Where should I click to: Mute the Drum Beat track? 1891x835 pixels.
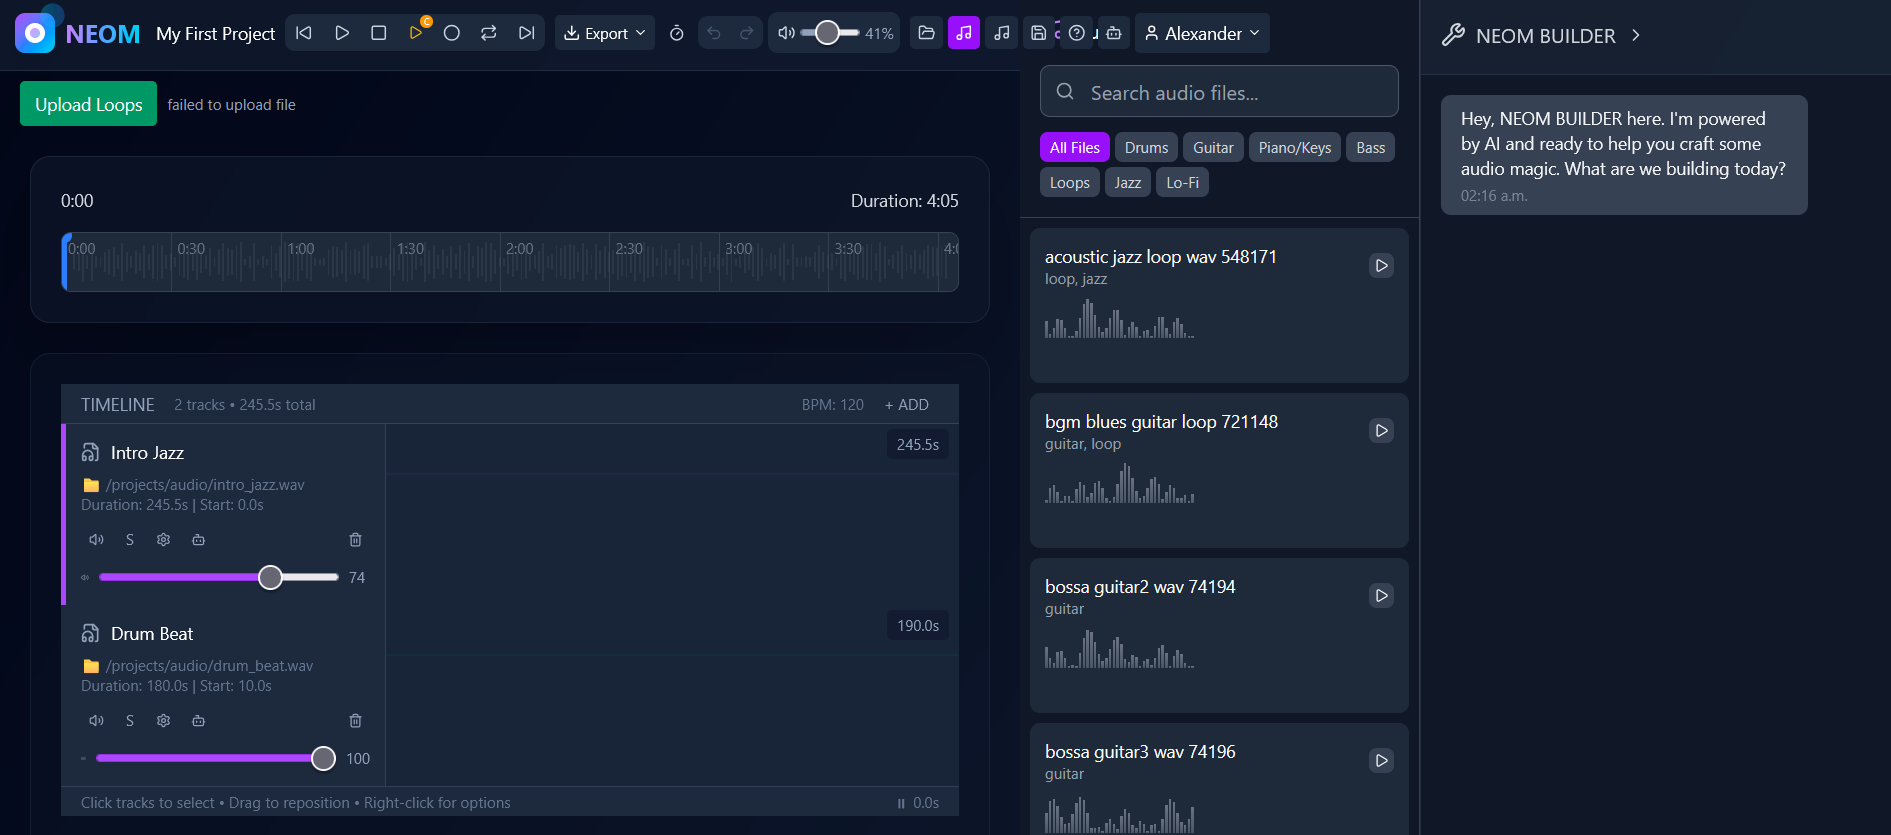96,721
